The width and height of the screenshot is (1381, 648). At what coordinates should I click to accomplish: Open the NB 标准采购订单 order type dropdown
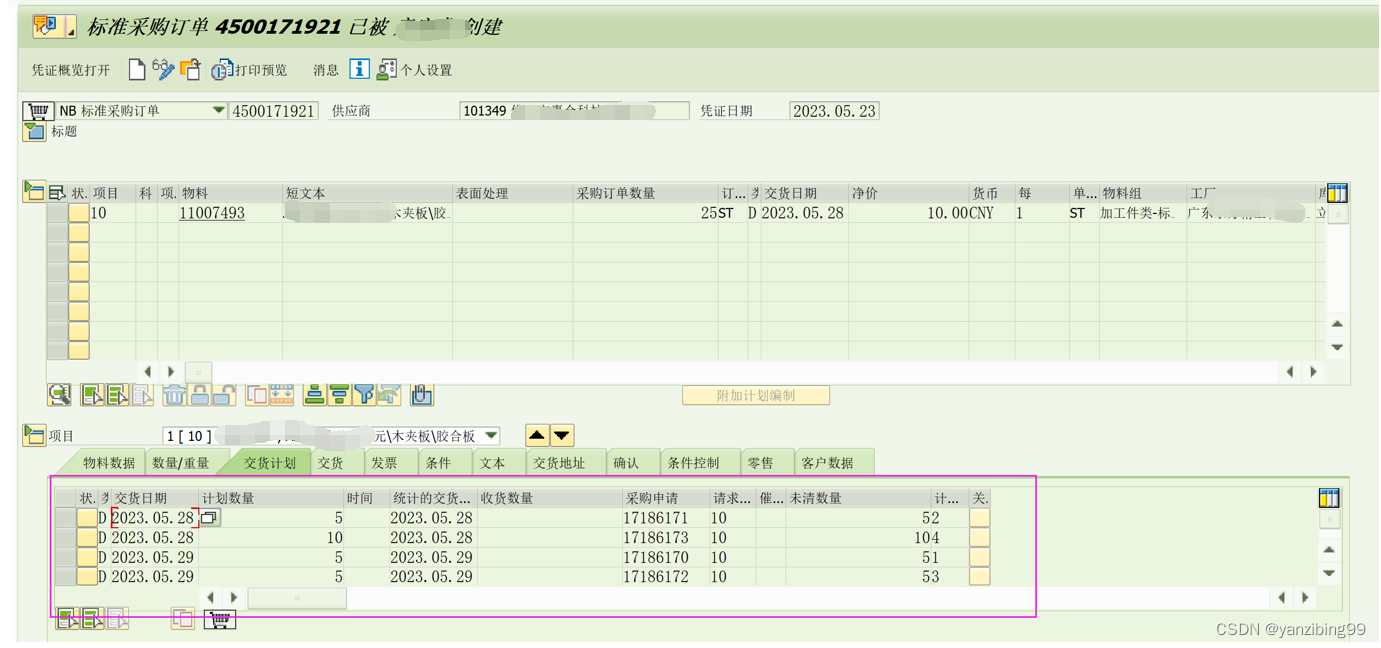tap(220, 110)
